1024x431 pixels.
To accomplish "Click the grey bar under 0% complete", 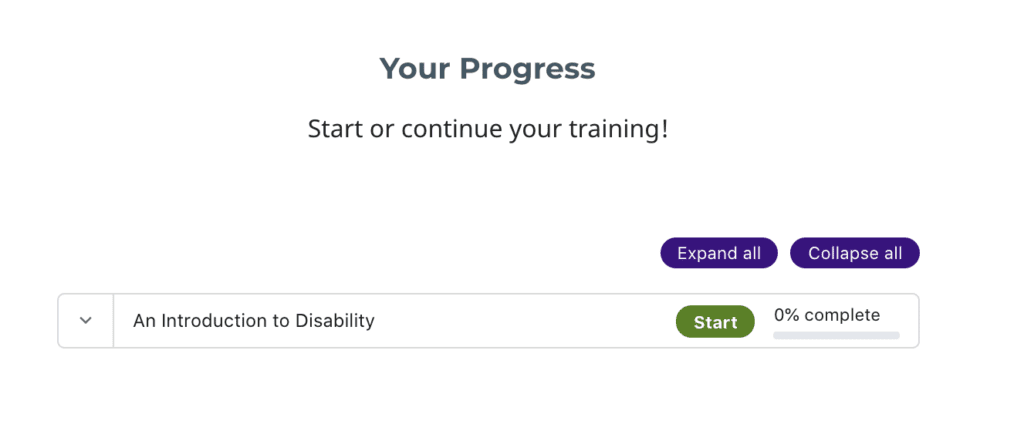I will 836,335.
